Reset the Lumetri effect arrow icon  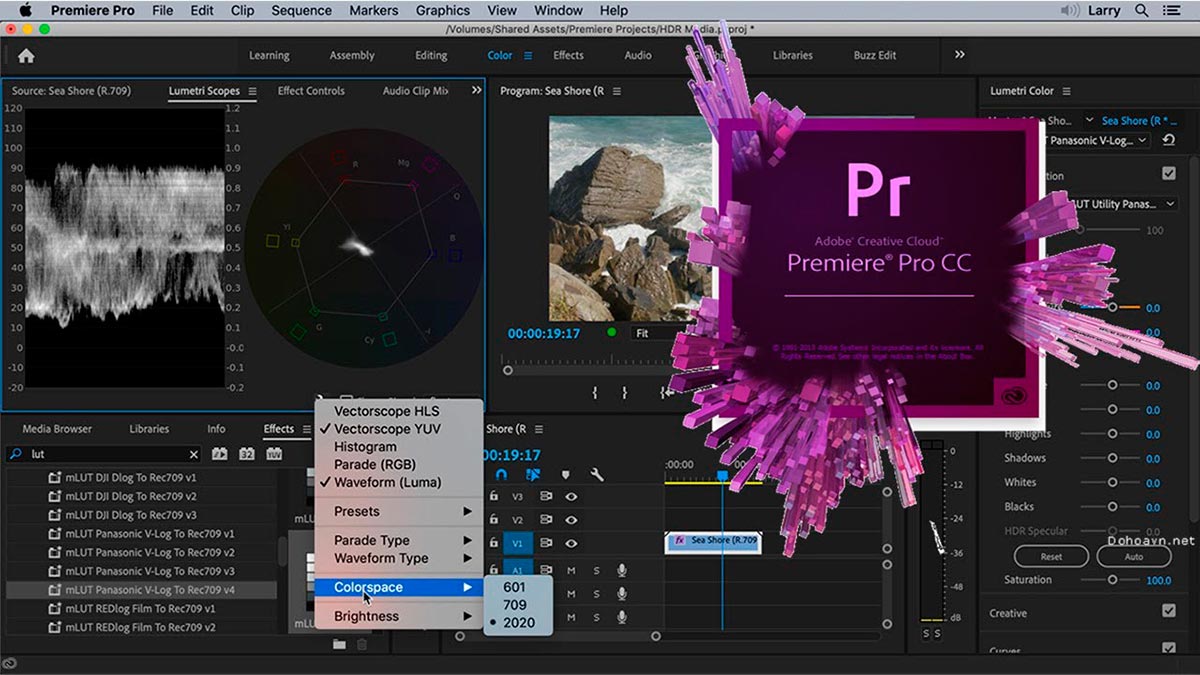pos(1169,141)
